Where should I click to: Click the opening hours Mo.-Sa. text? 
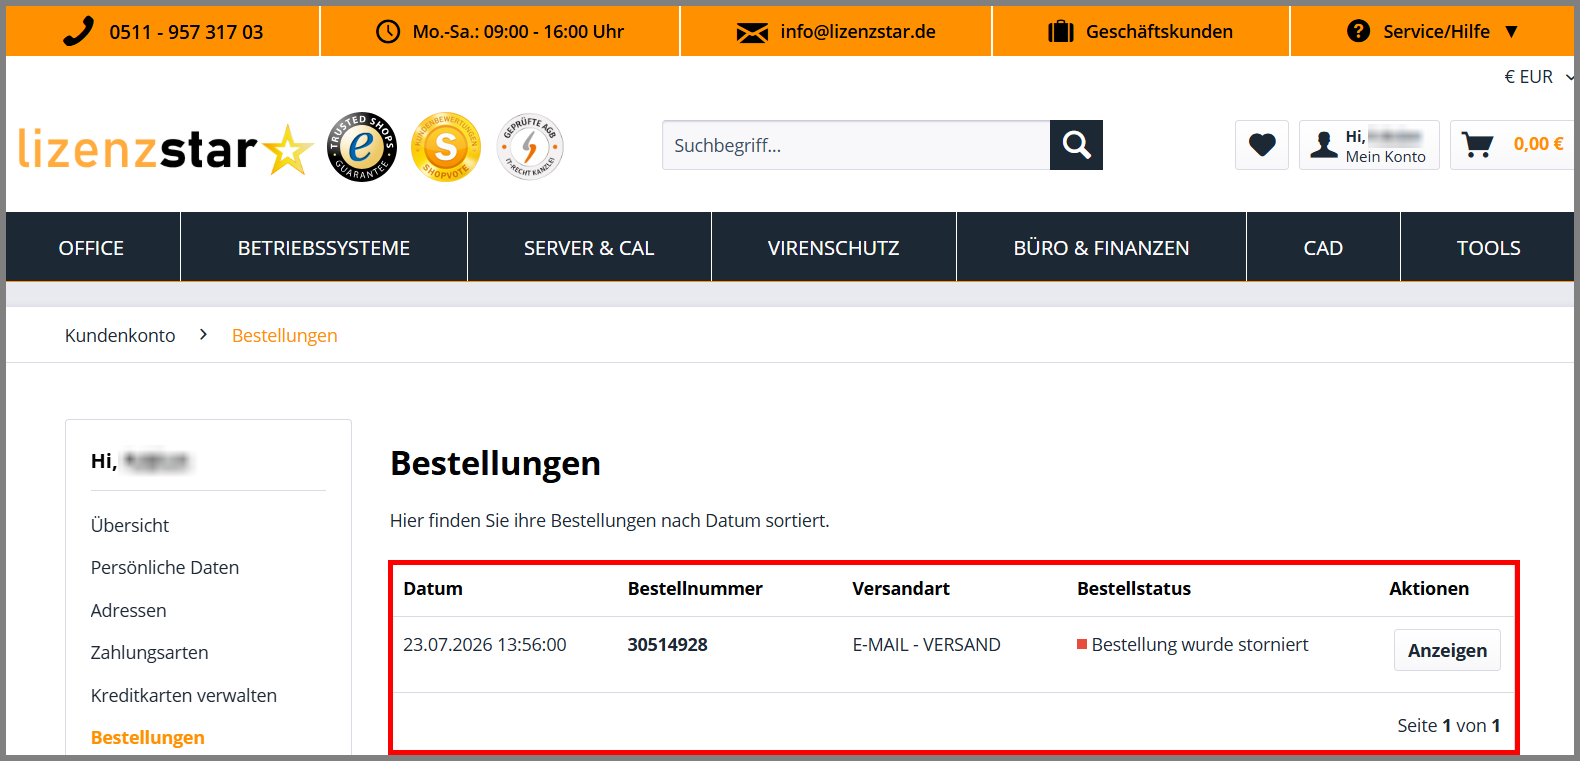coord(518,31)
